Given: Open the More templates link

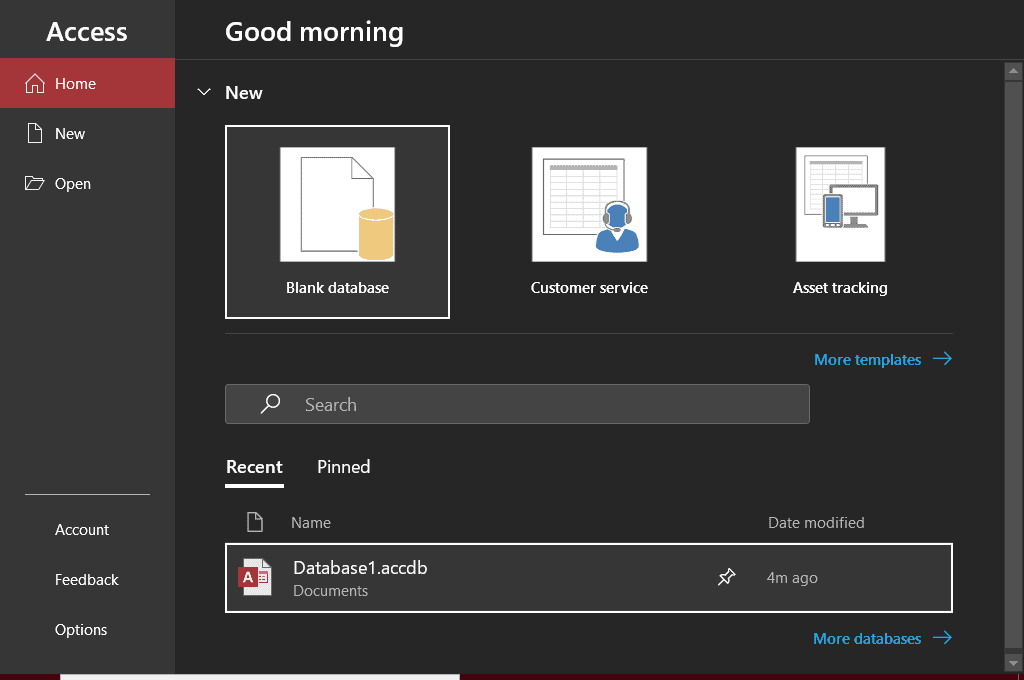Looking at the screenshot, I should (x=882, y=359).
